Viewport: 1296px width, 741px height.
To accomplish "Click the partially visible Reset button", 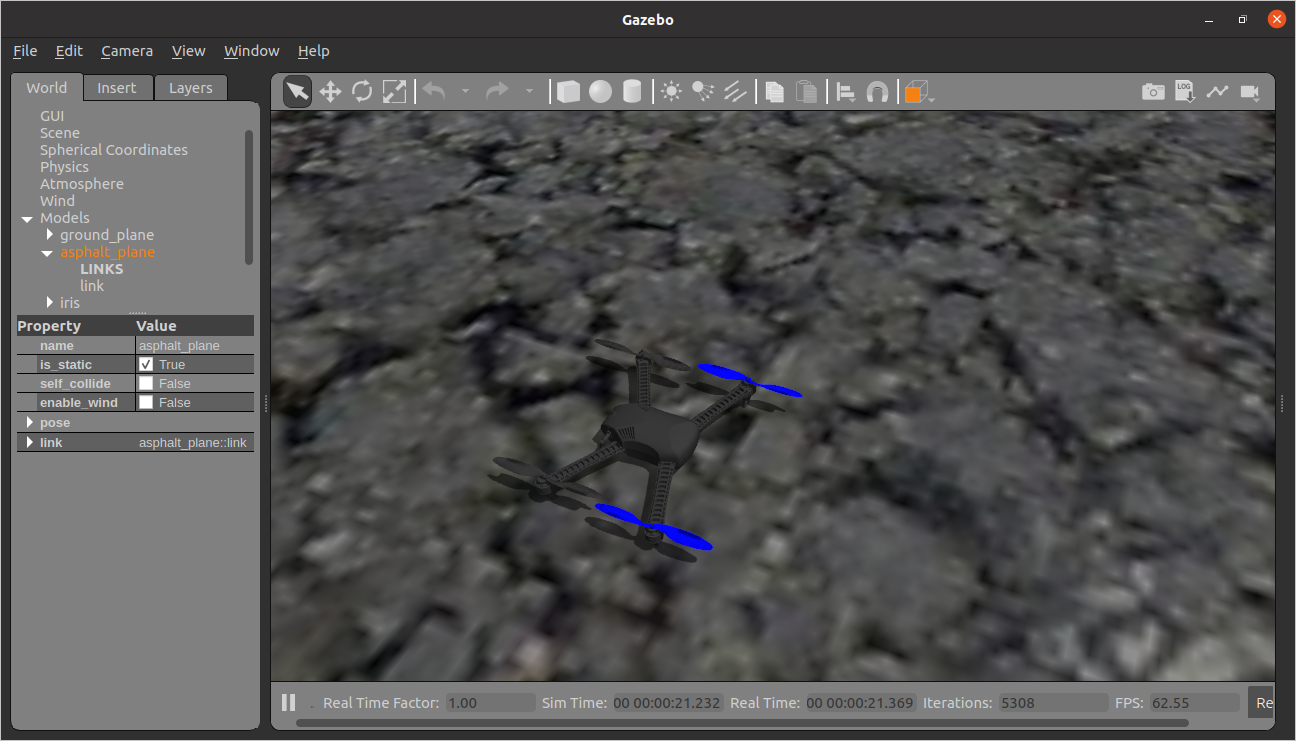I will [1262, 703].
